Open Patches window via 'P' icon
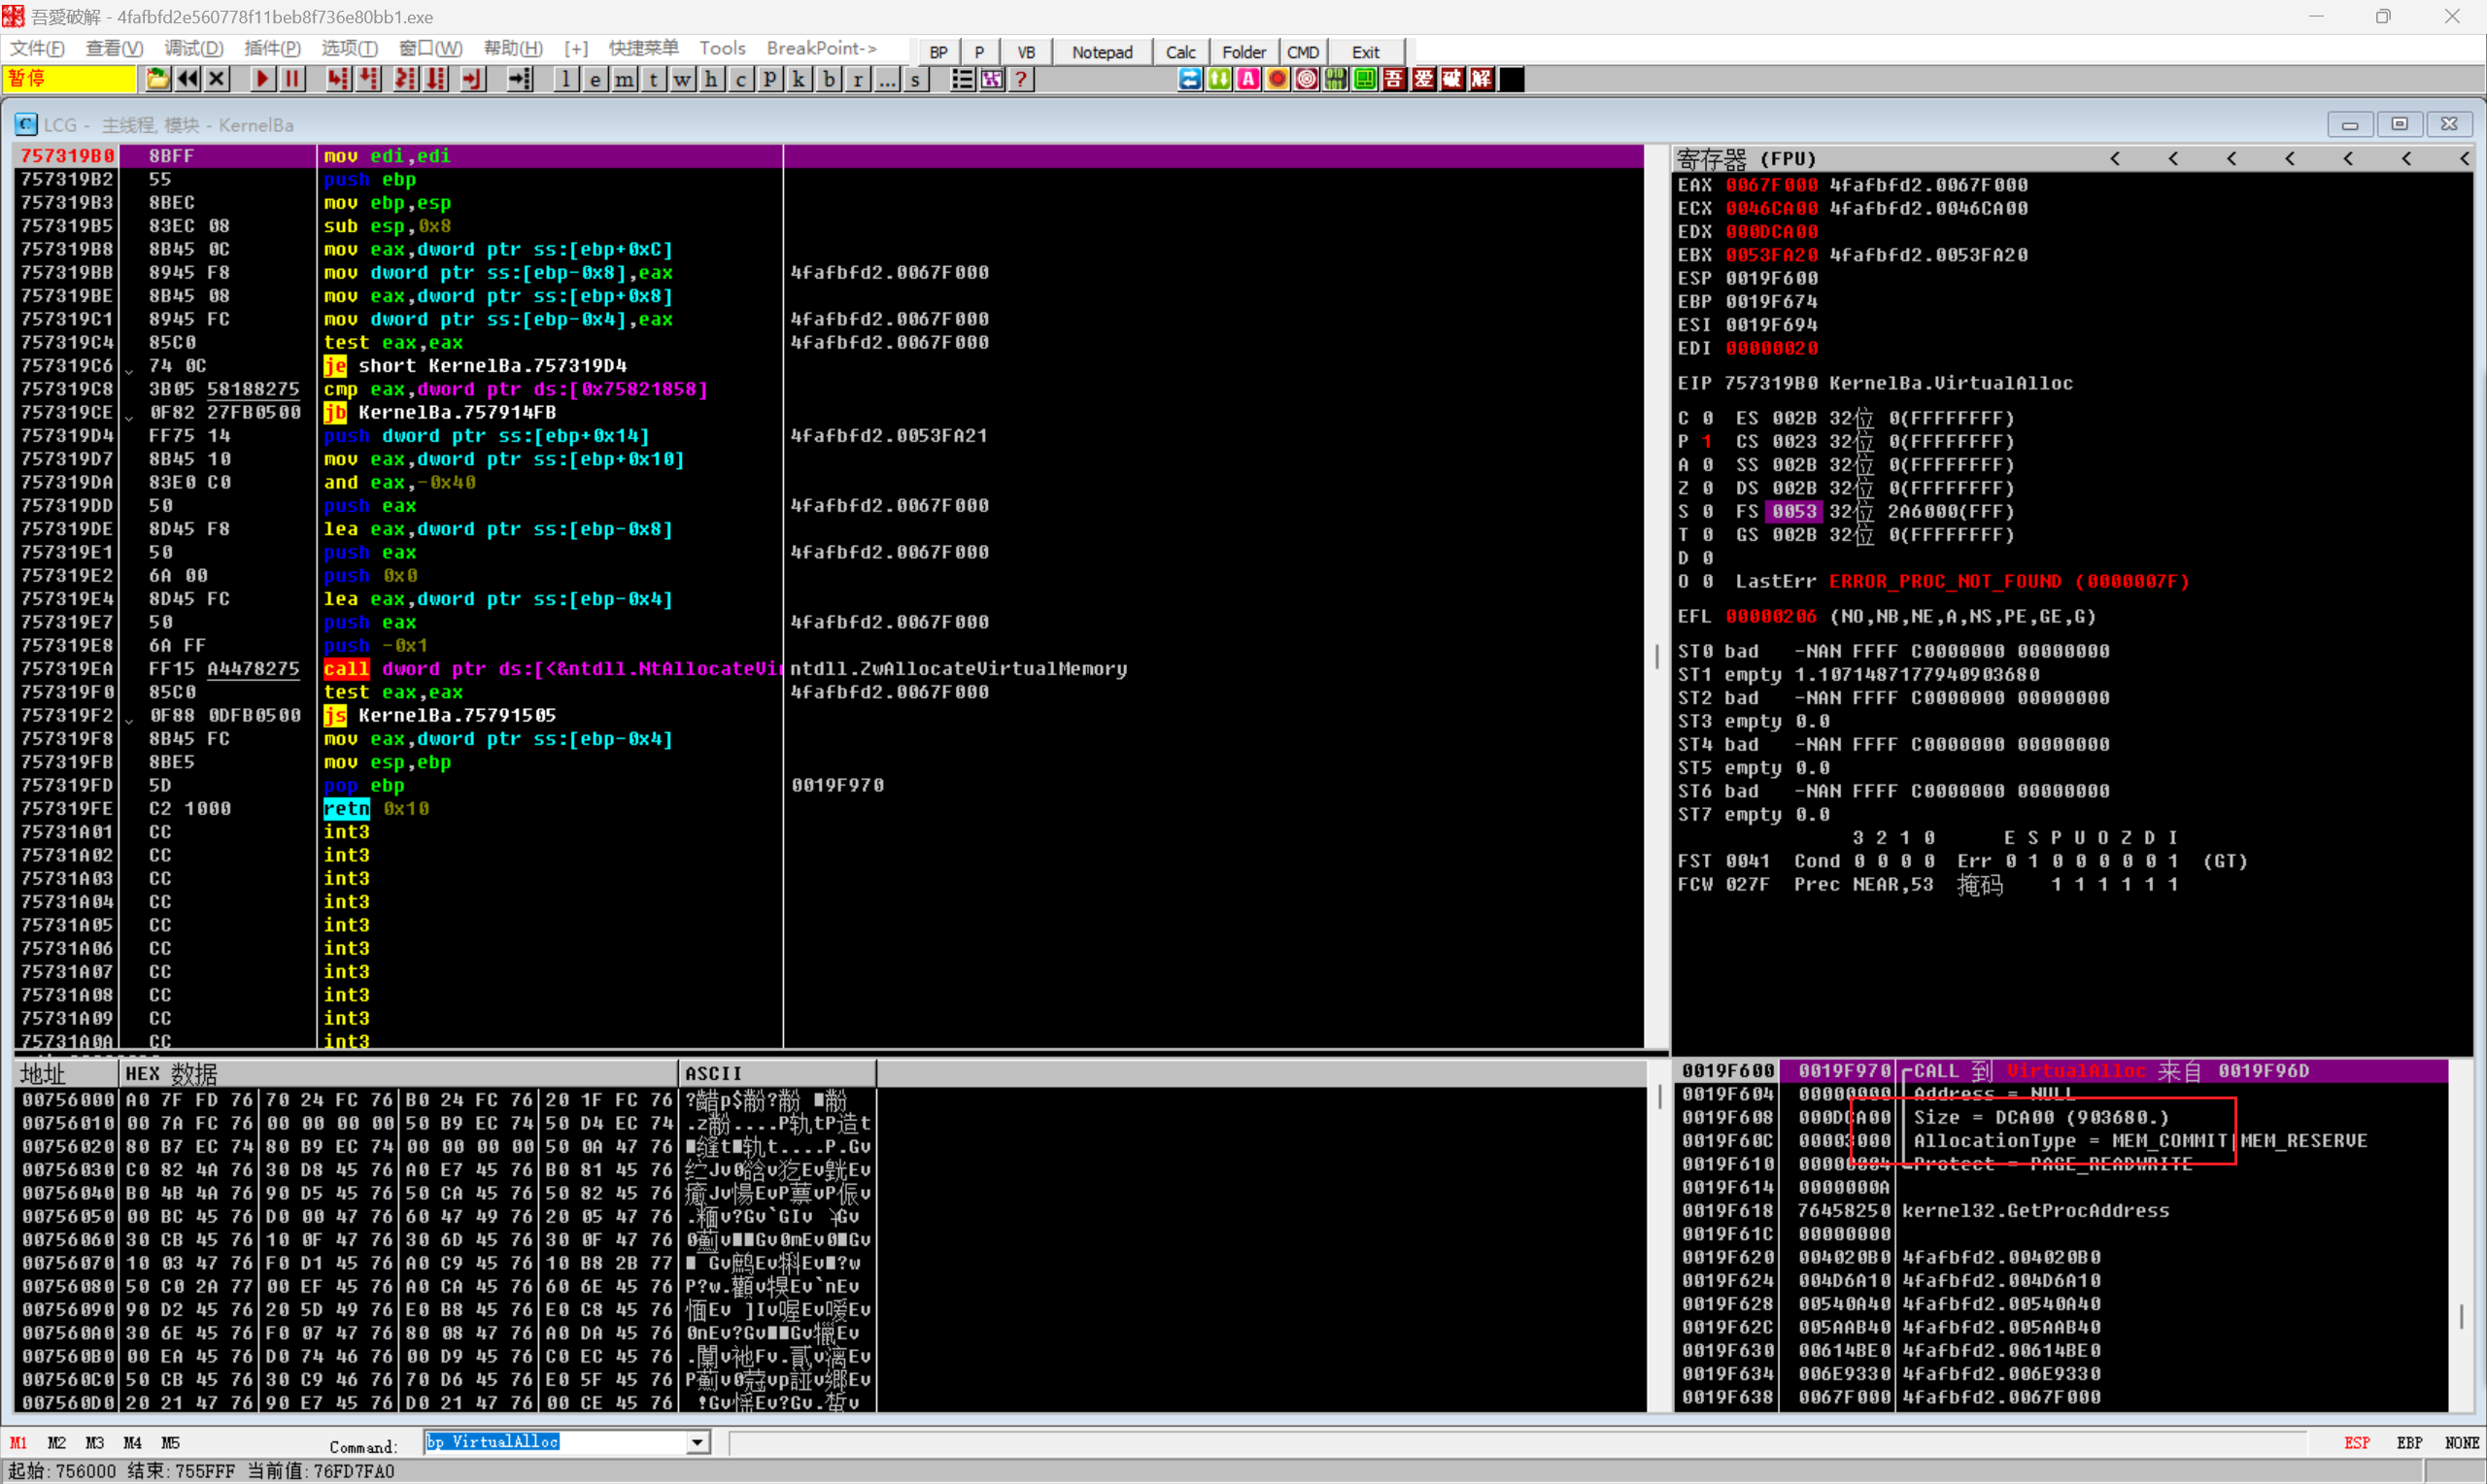The image size is (2487, 1484). coord(770,79)
